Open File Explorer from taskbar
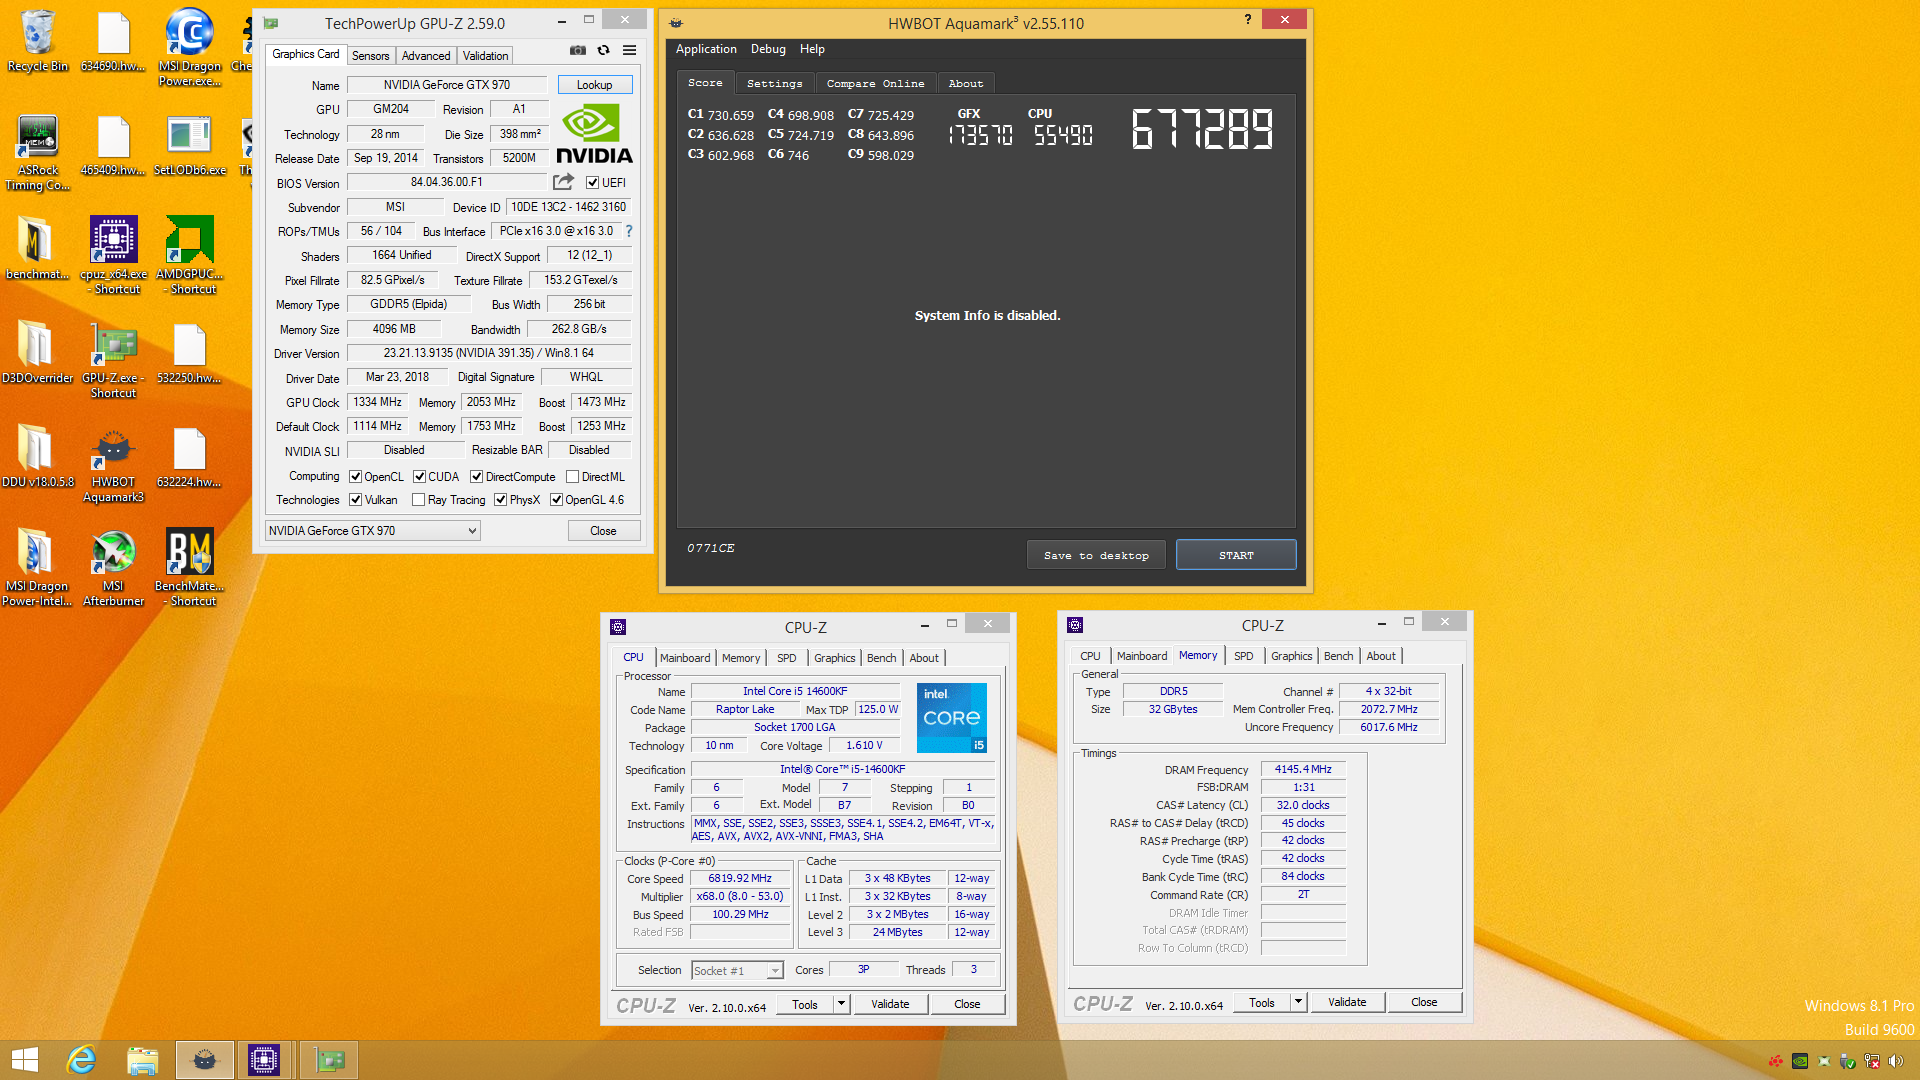This screenshot has height=1080, width=1920. [142, 1060]
